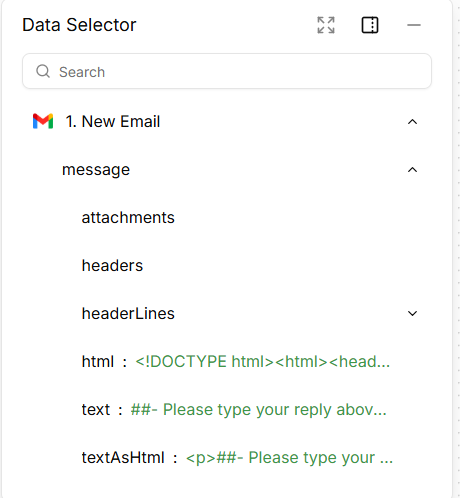Select the attachments field

click(128, 218)
